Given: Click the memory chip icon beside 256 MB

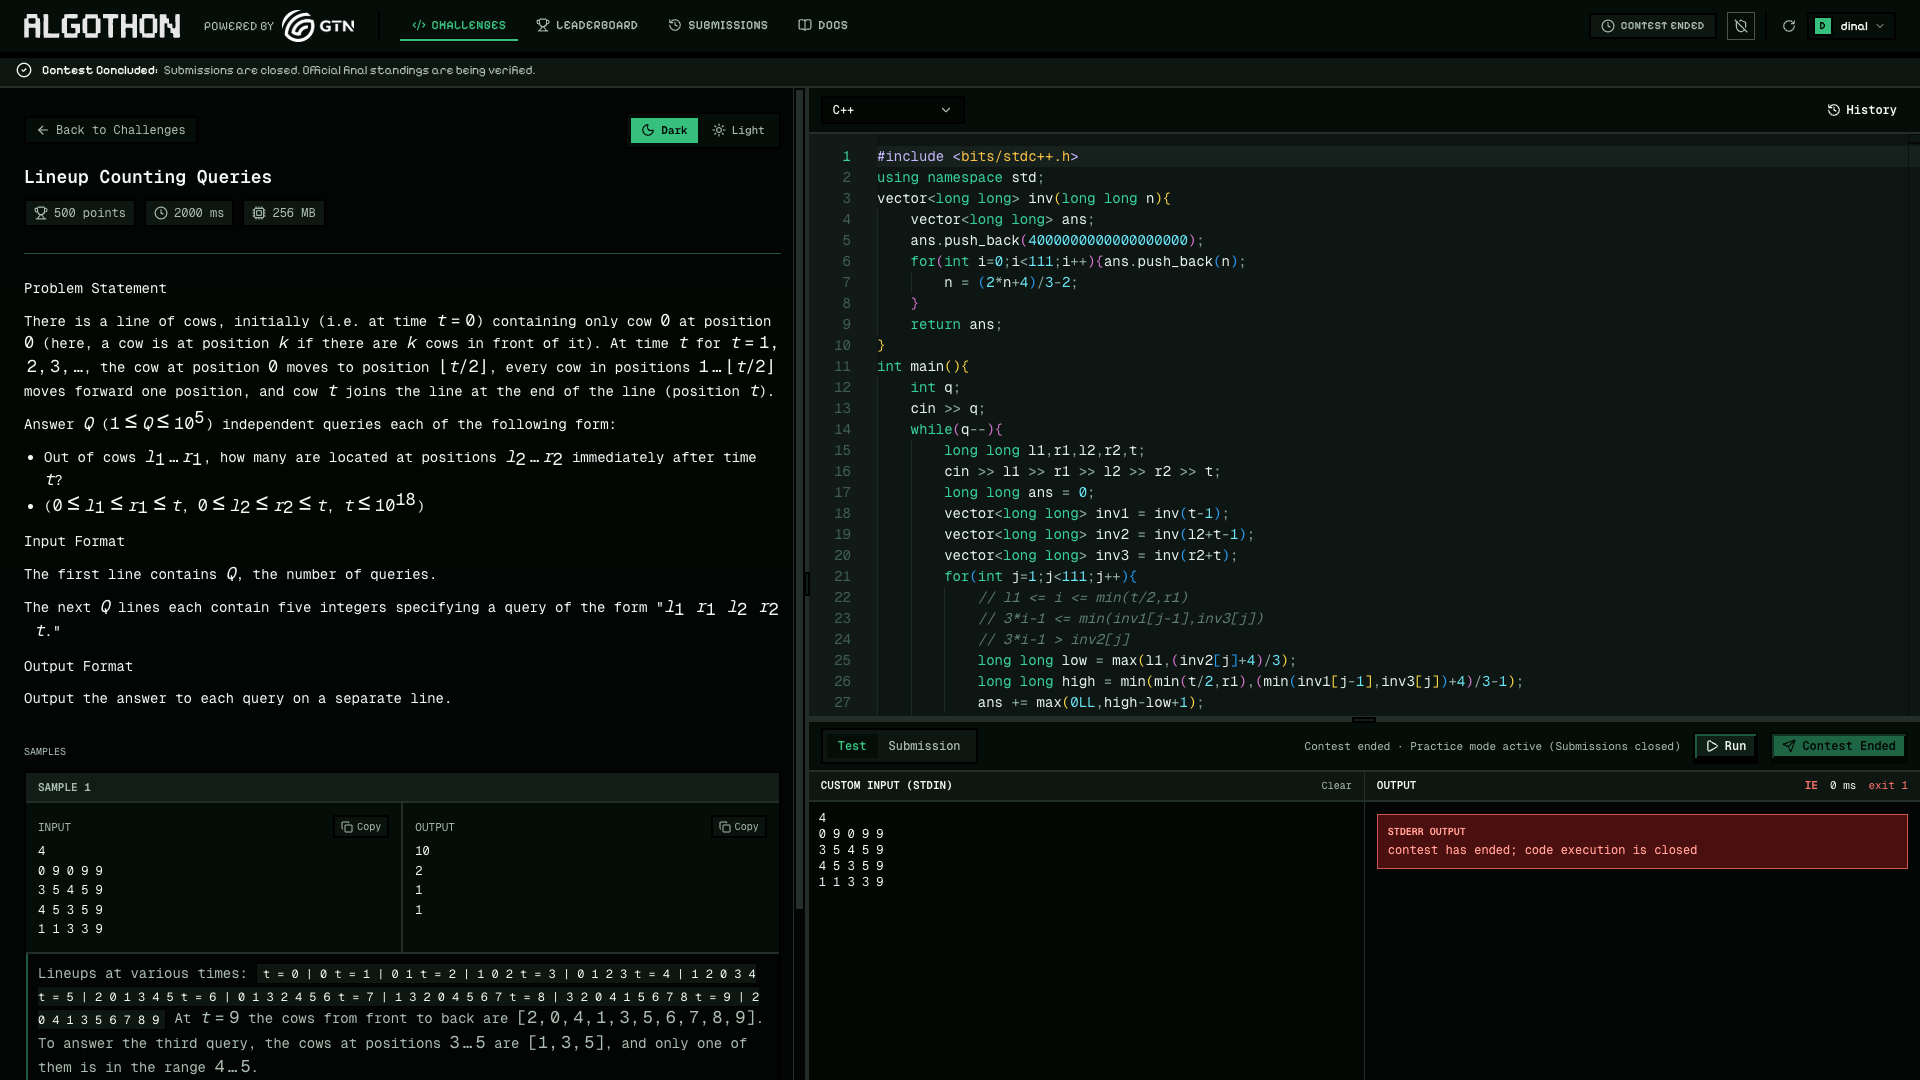Looking at the screenshot, I should pyautogui.click(x=259, y=213).
